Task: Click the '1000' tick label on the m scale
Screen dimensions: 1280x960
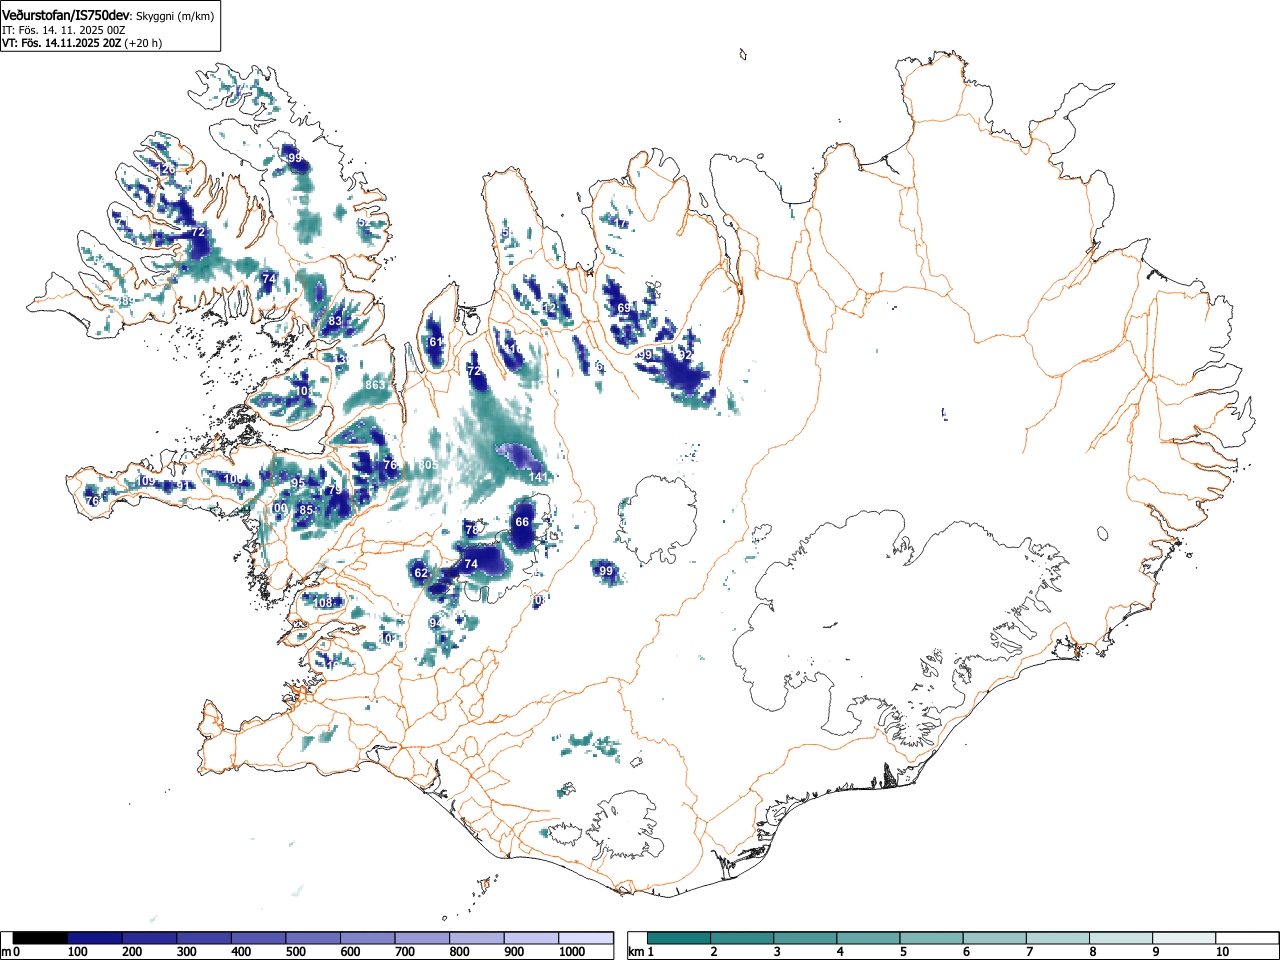Action: (x=571, y=952)
